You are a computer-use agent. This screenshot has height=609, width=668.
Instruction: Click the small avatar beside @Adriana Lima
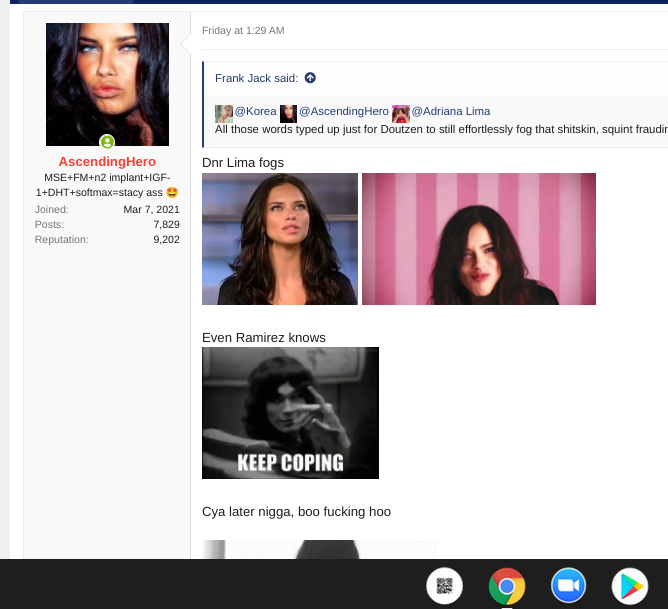pos(401,114)
